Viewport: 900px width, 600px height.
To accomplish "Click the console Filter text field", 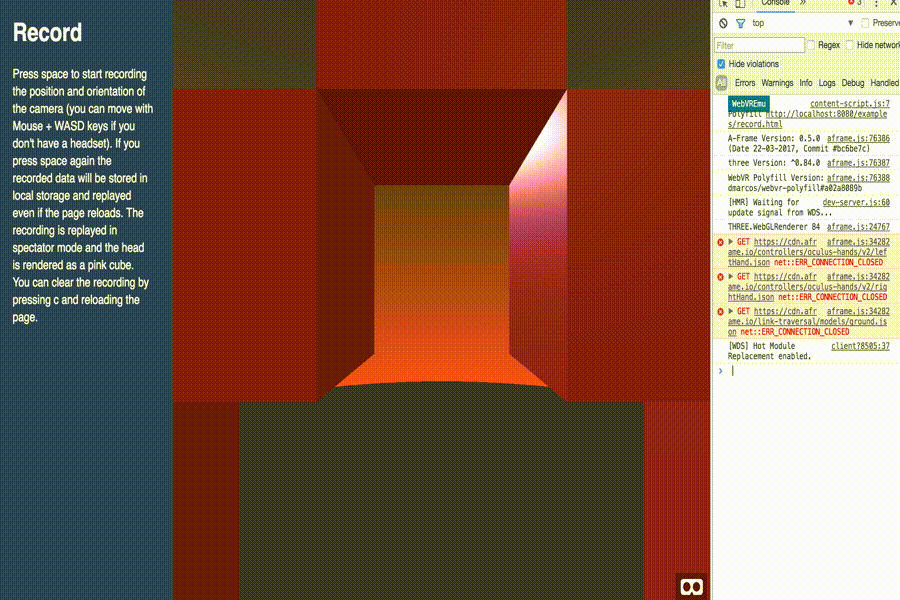I will [x=759, y=45].
